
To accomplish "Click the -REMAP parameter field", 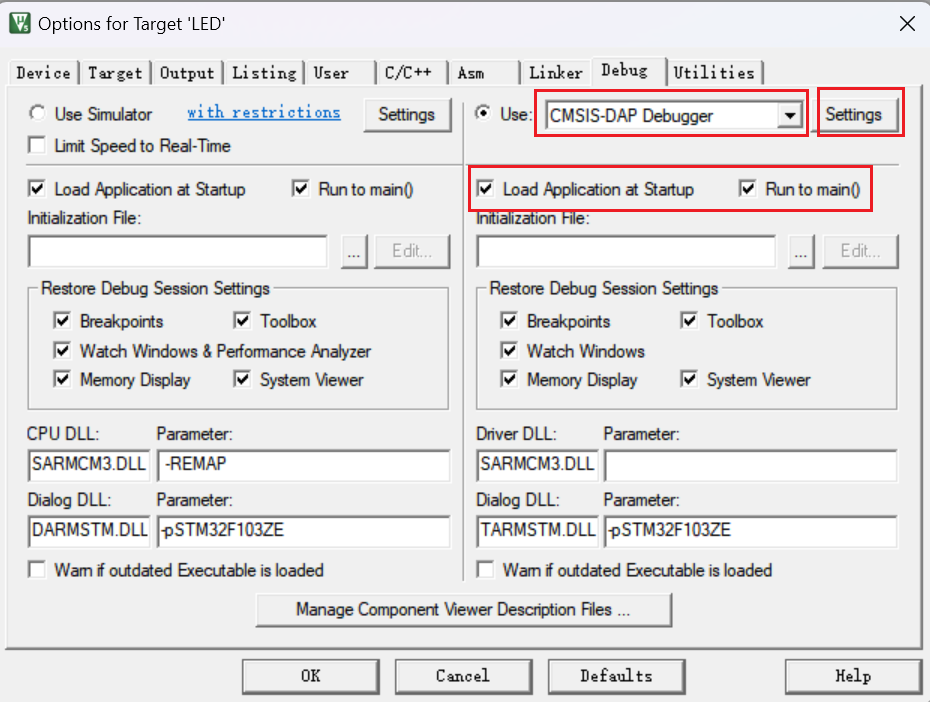I will coord(304,465).
